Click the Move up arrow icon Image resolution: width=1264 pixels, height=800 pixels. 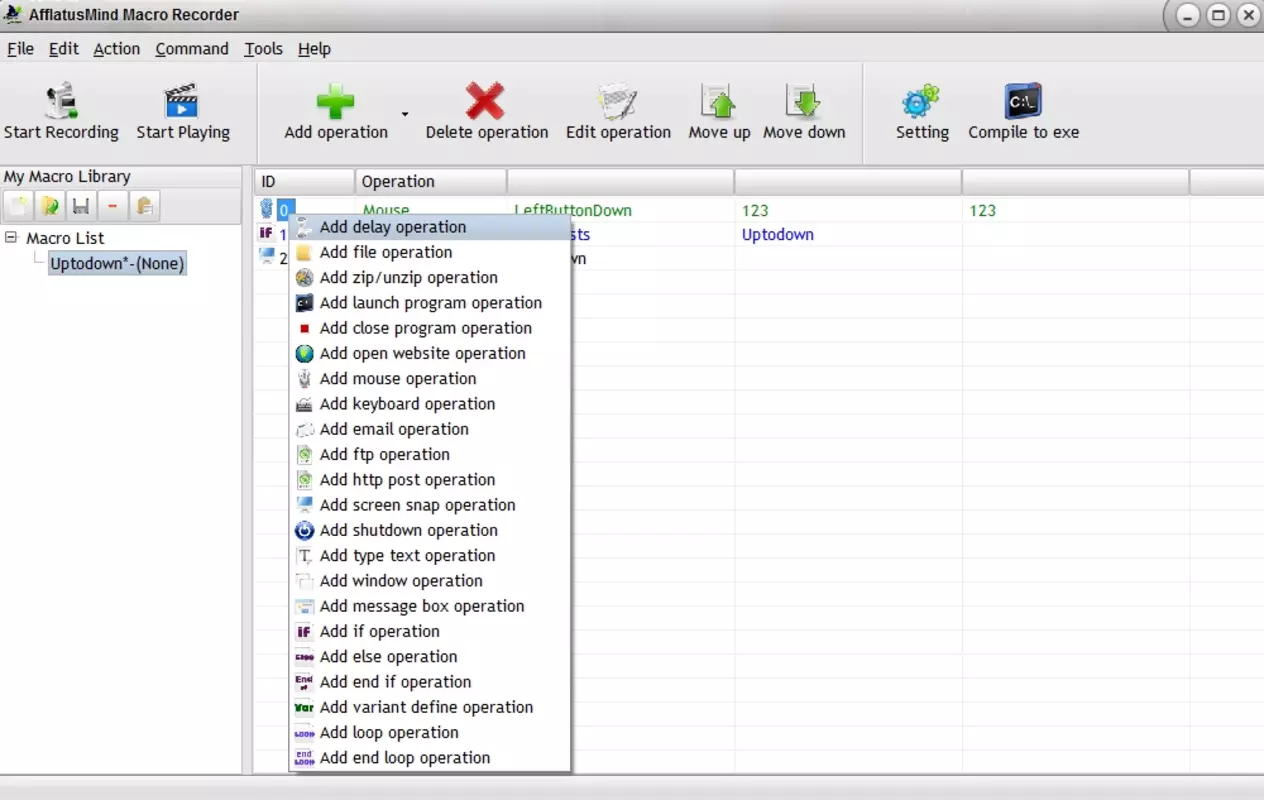click(x=718, y=101)
